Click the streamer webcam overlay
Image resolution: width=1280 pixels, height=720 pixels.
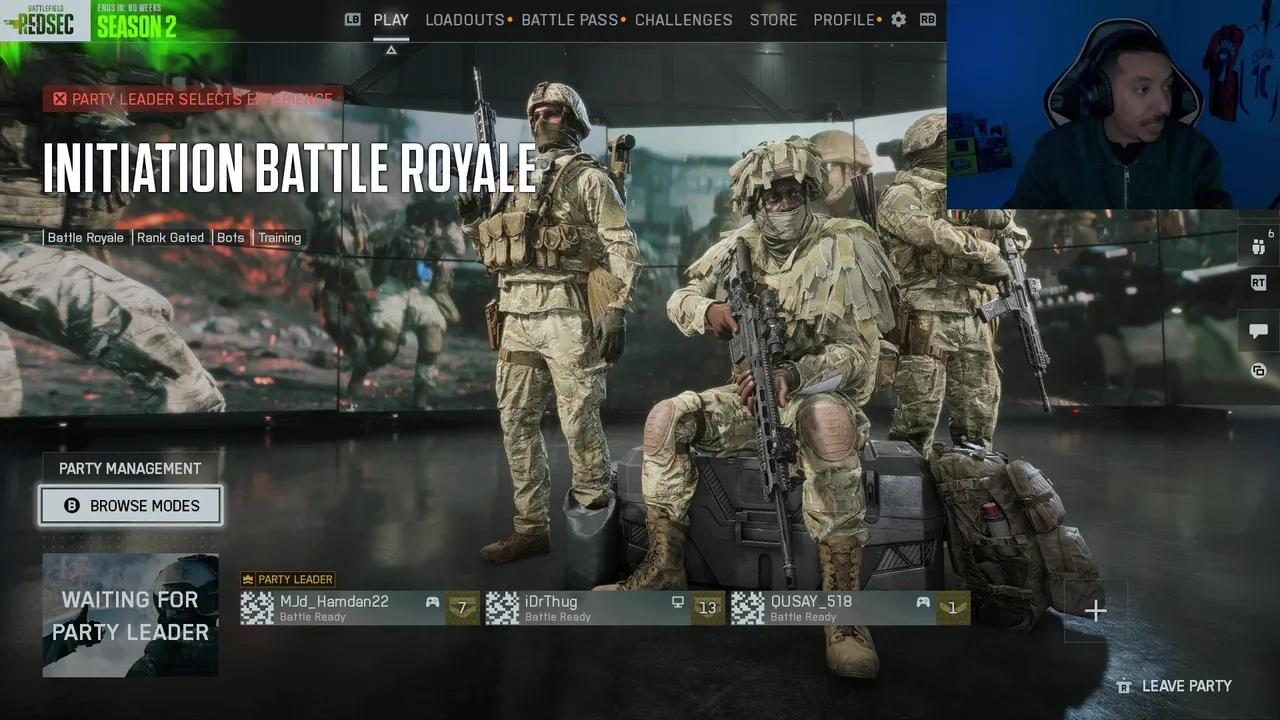click(x=1113, y=104)
